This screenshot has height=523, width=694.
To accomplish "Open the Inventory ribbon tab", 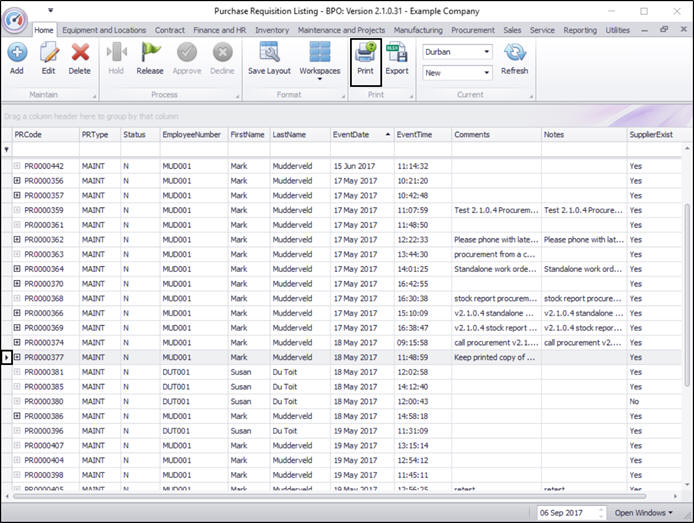I will [x=272, y=31].
